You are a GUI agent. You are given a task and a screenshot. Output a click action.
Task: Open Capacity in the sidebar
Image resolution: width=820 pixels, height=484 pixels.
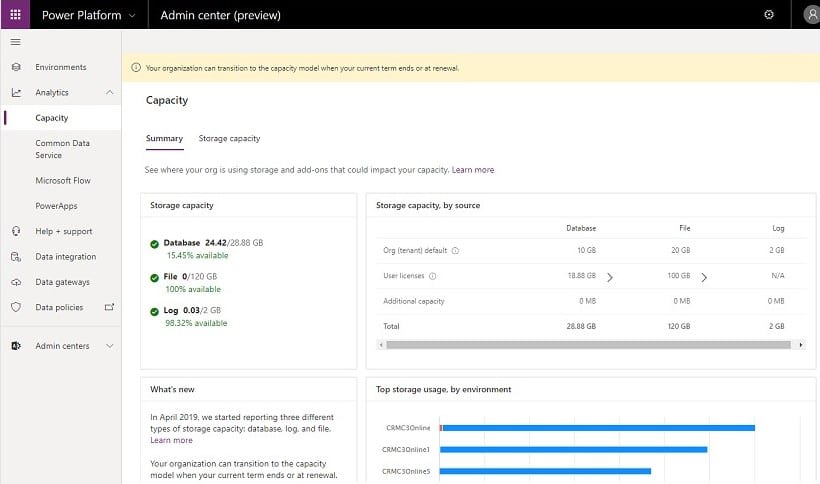61,118
